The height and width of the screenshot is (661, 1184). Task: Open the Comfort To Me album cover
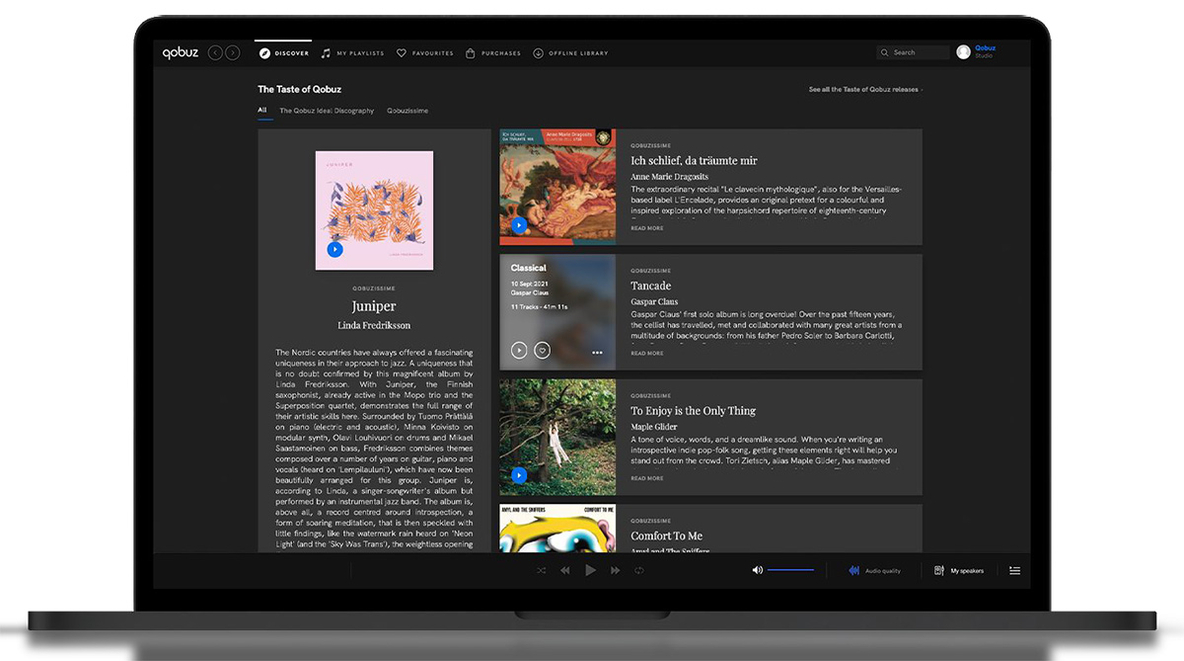pyautogui.click(x=557, y=528)
